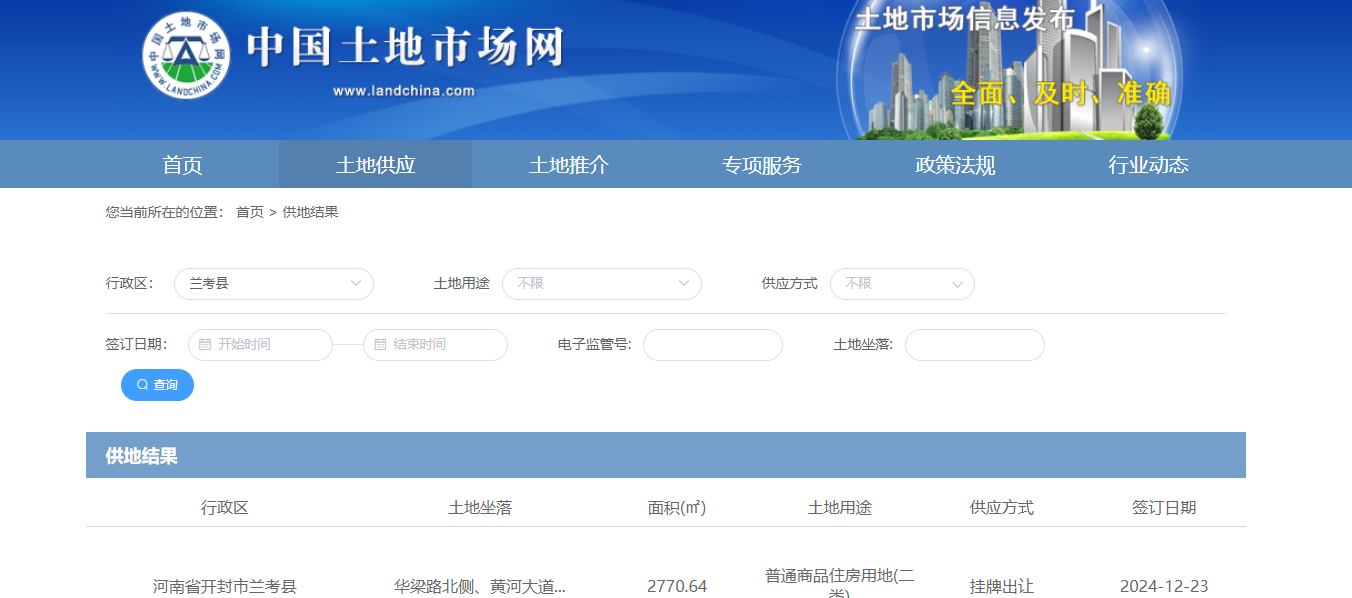Open 专项服务 navigation tab
1352x598 pixels.
point(762,165)
